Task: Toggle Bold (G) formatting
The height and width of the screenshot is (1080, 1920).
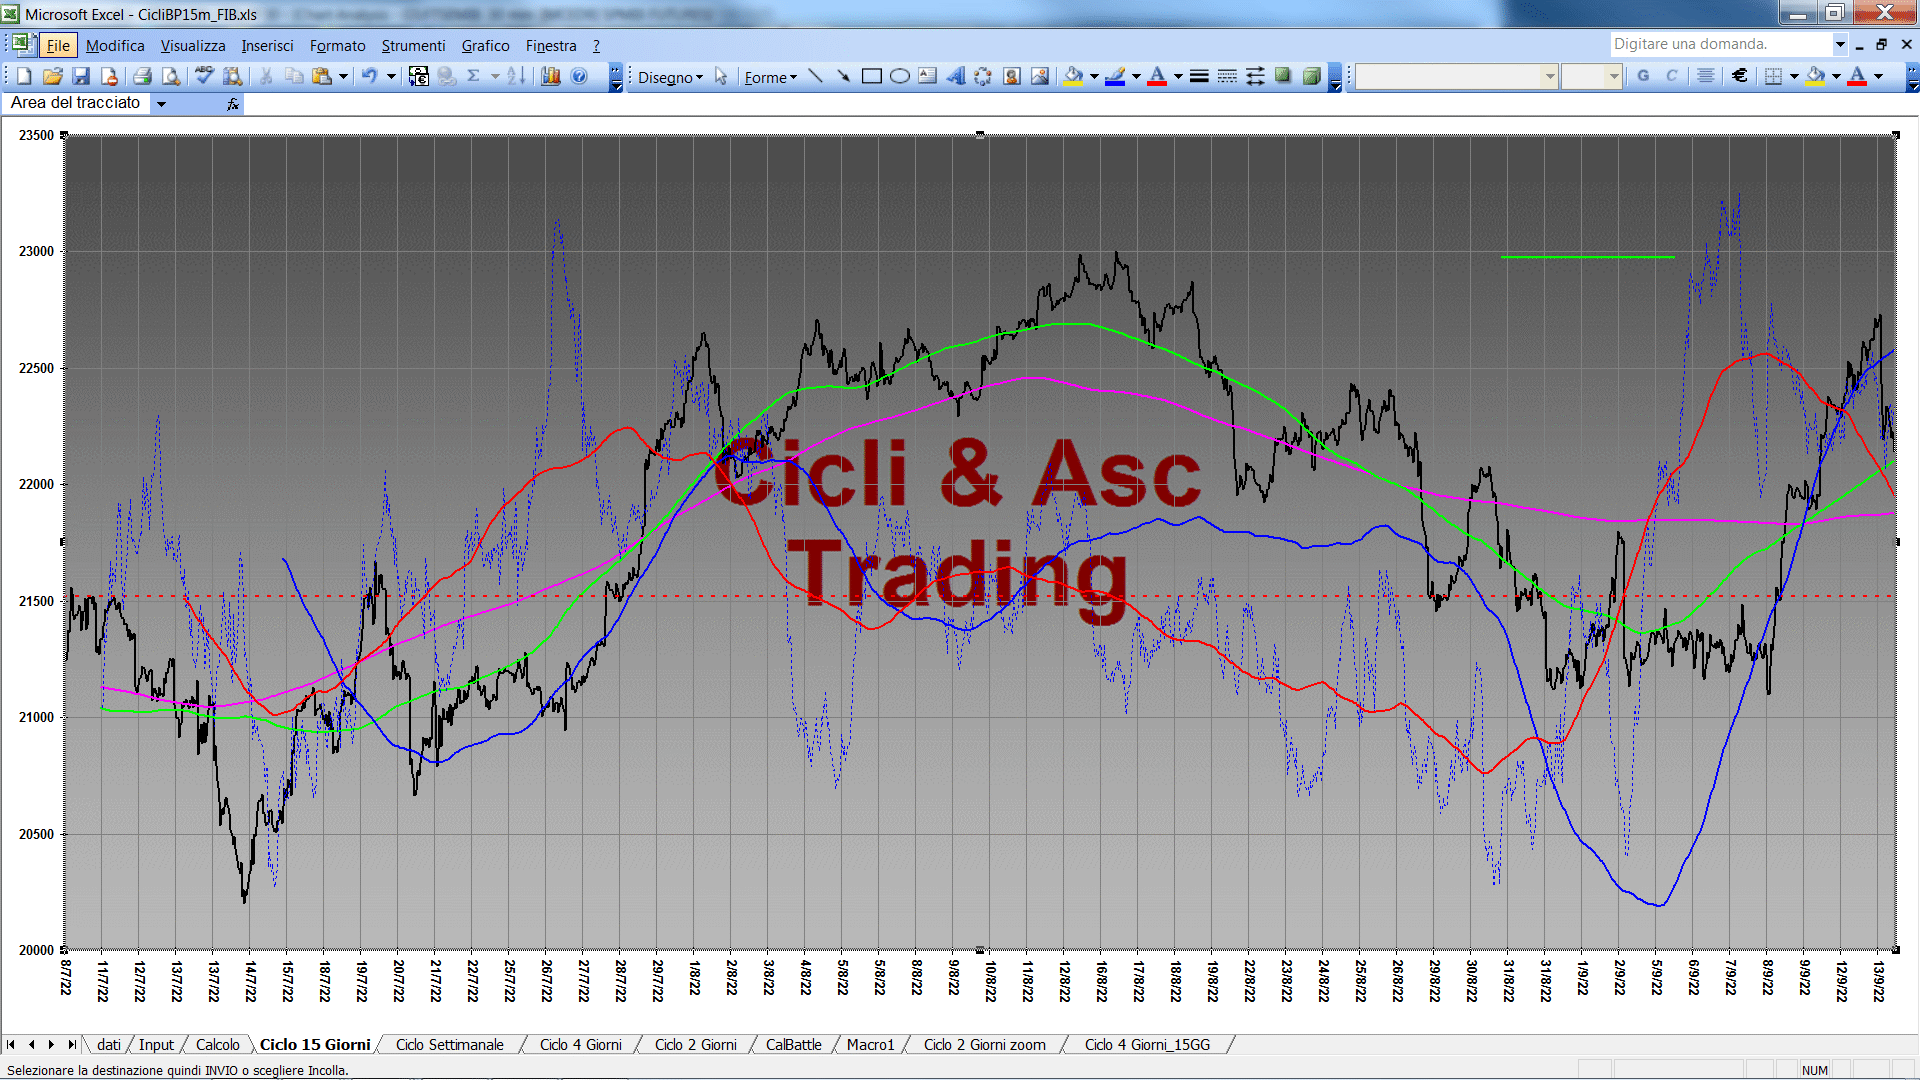Action: 1643,76
